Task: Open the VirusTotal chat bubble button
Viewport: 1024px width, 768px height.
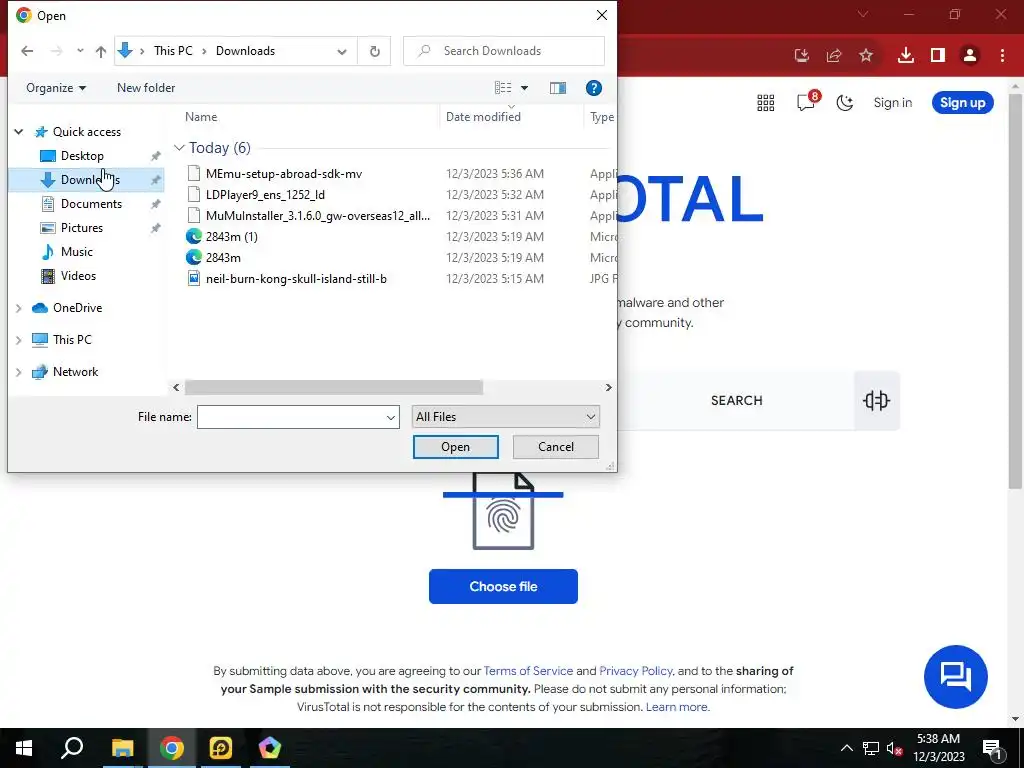Action: pyautogui.click(x=955, y=677)
